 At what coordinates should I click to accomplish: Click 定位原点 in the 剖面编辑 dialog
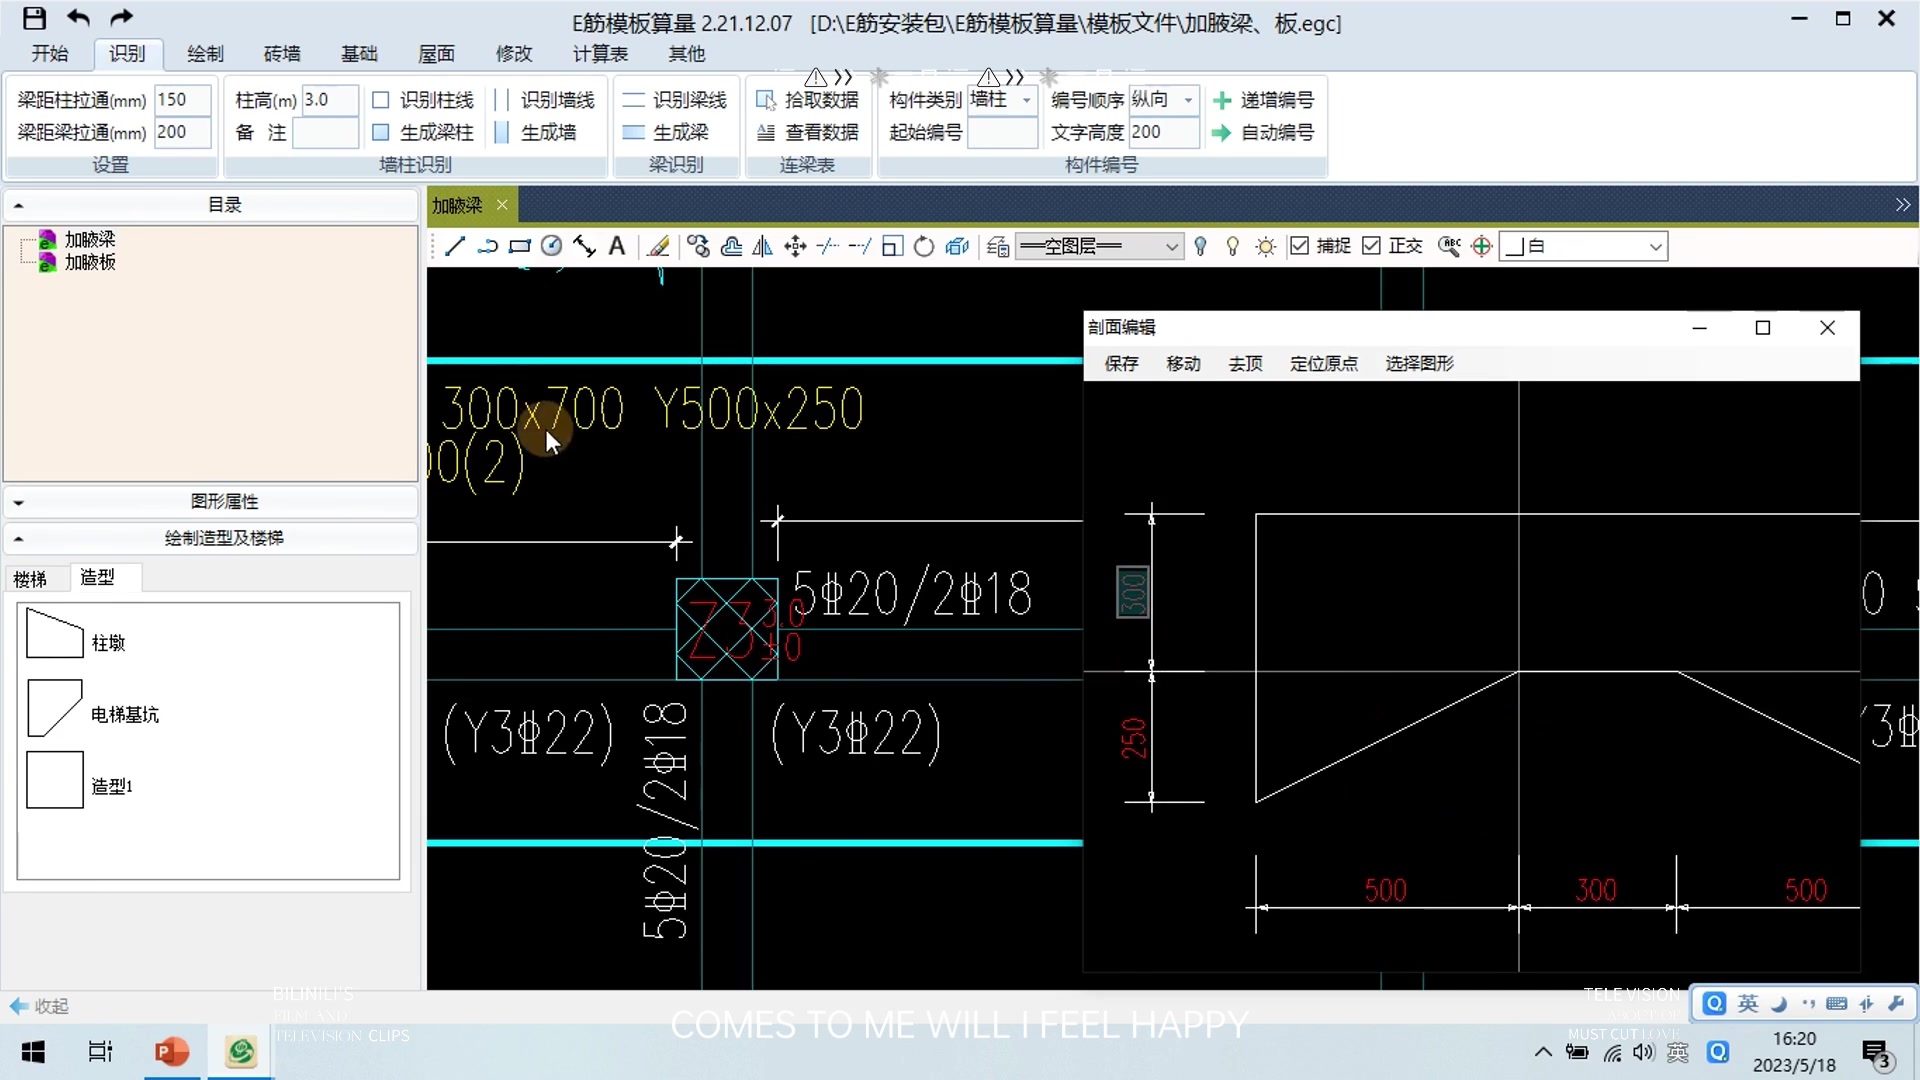pyautogui.click(x=1324, y=364)
